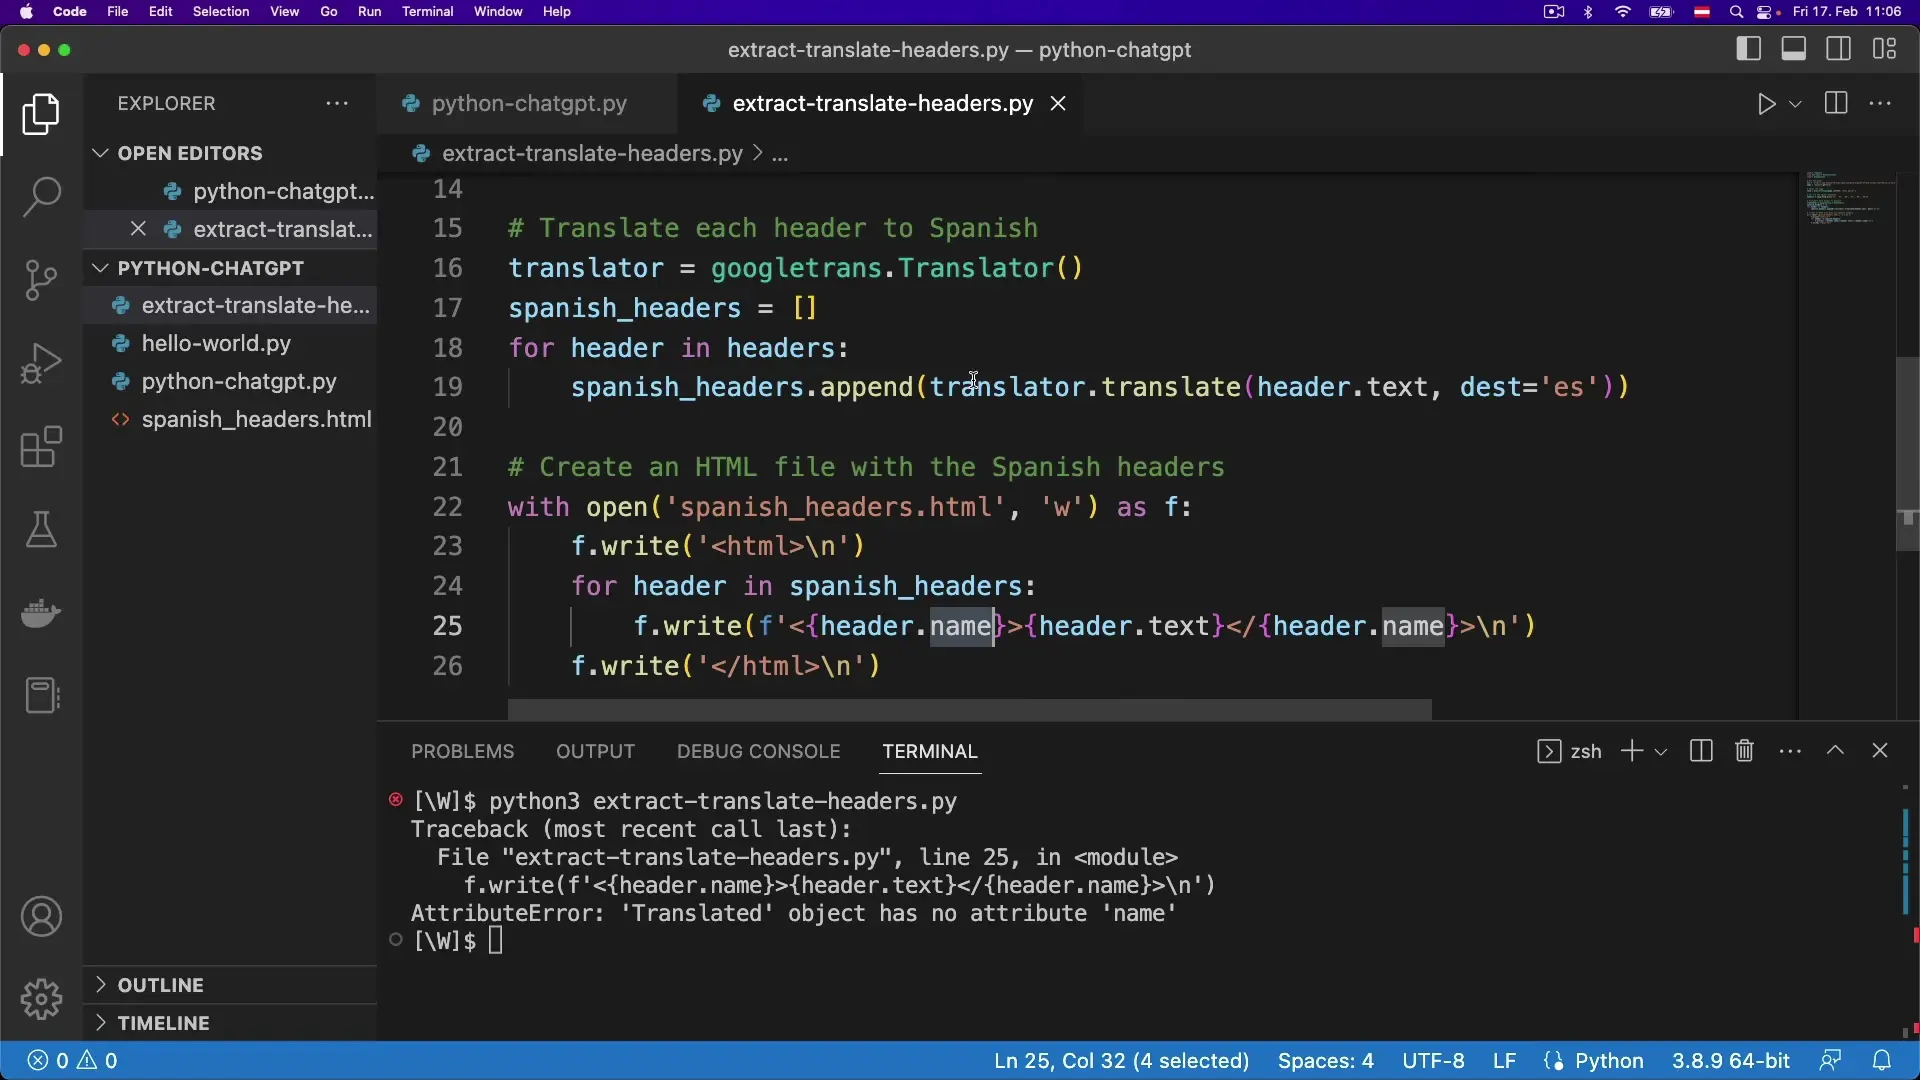Focus the terminal prompt input
Image resolution: width=1920 pixels, height=1080 pixels.
496,941
